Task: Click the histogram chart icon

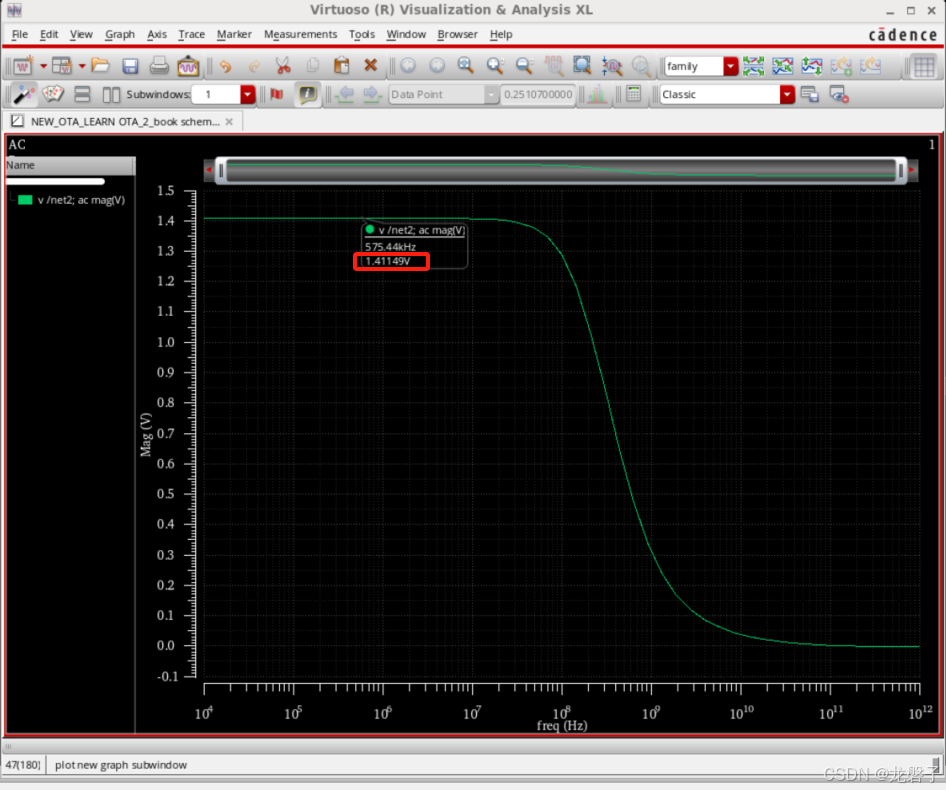Action: point(597,95)
